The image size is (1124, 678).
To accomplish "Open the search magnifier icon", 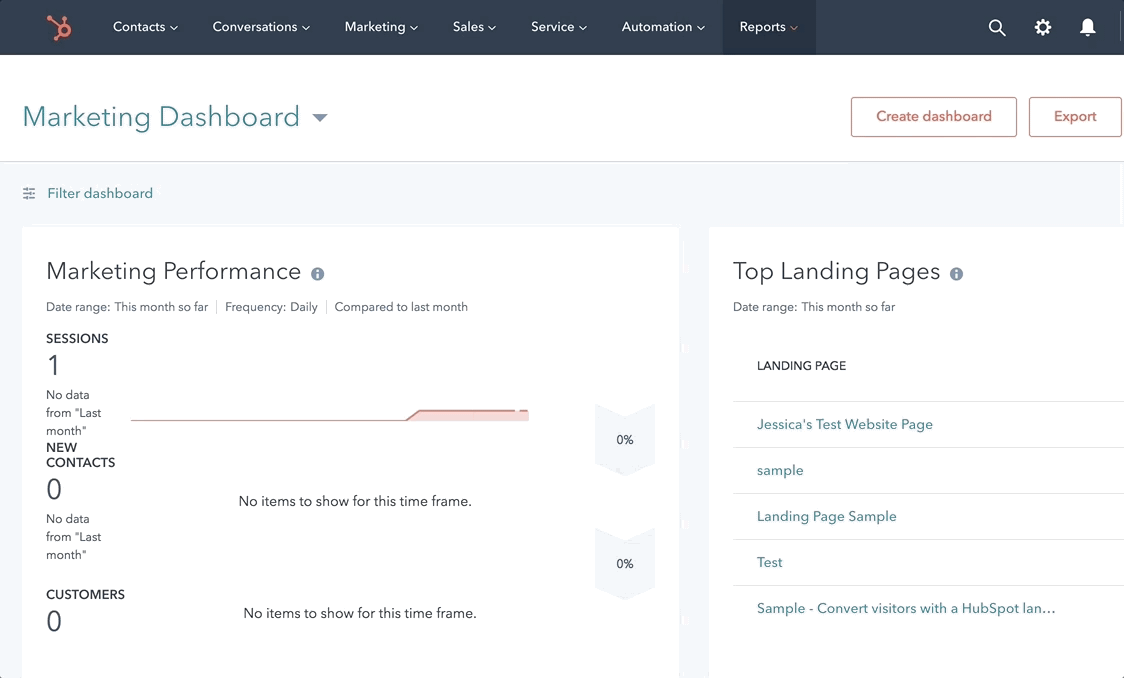I will tap(997, 27).
